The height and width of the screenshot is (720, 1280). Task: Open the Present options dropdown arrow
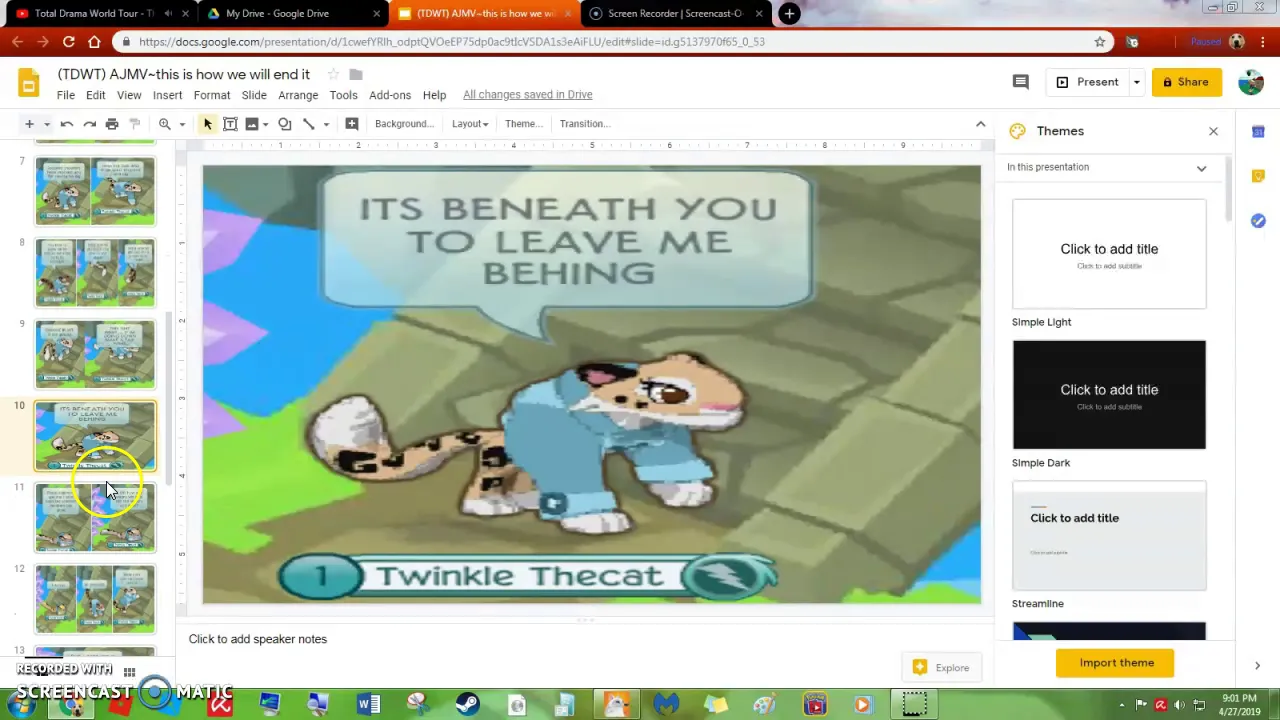pyautogui.click(x=1136, y=82)
